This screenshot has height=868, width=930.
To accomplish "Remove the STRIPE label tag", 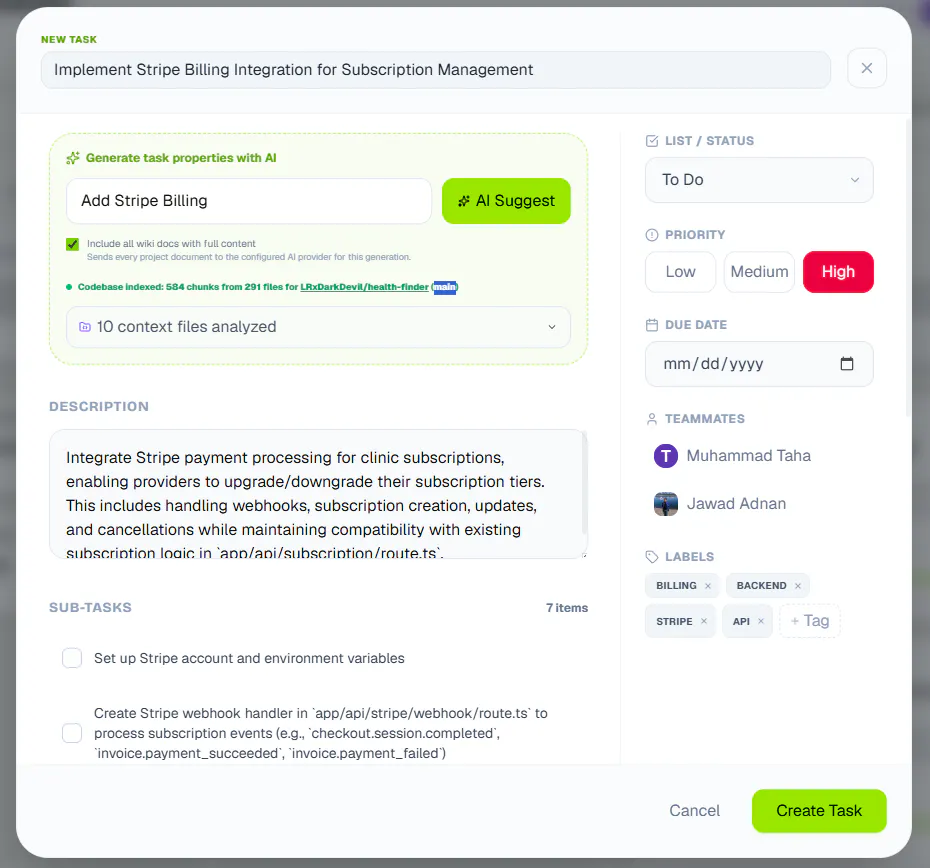I will [x=704, y=621].
